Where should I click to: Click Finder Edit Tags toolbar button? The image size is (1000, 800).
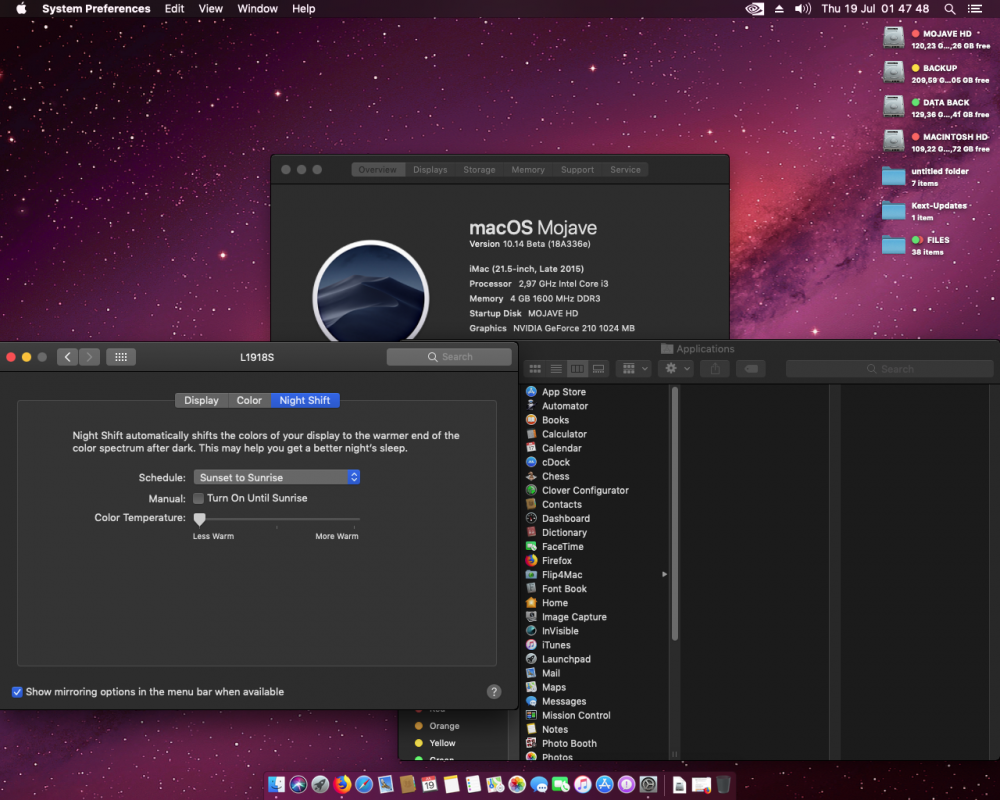[x=751, y=369]
